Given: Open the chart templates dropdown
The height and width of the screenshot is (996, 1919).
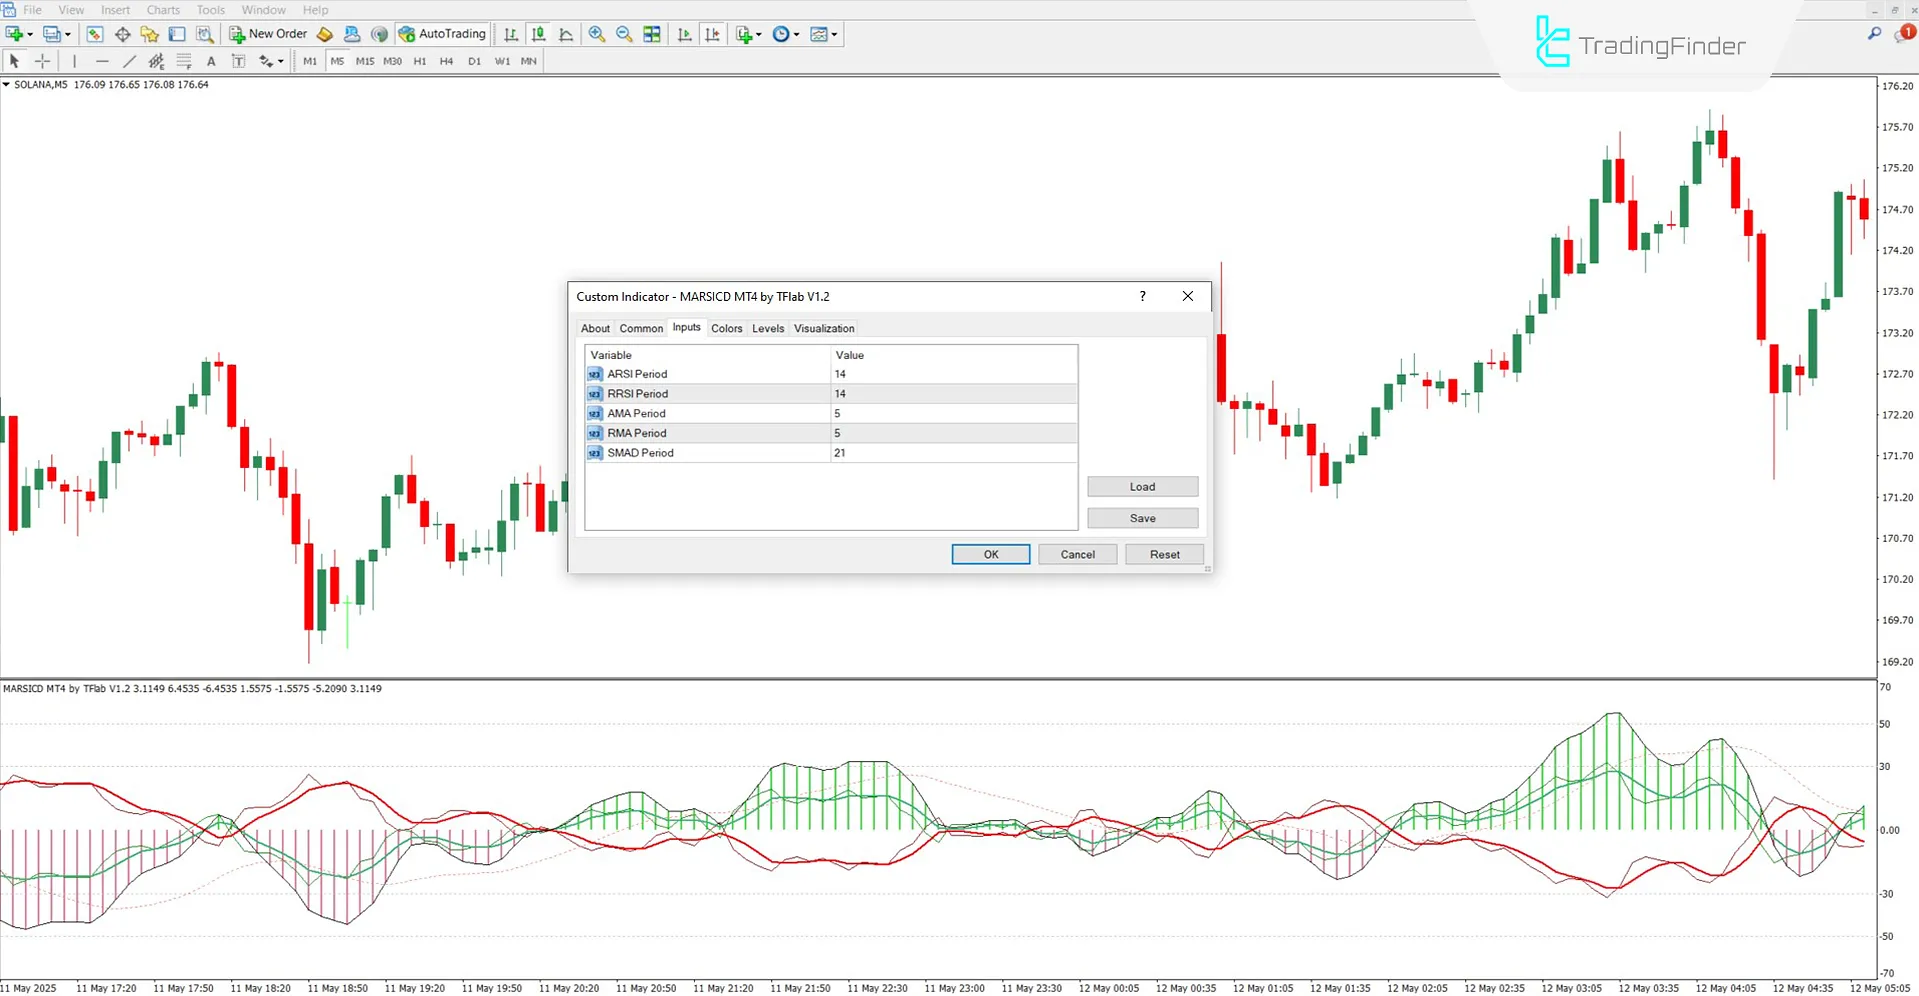Looking at the screenshot, I should coord(833,33).
